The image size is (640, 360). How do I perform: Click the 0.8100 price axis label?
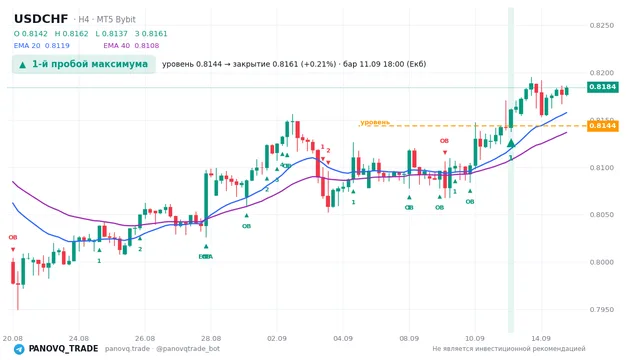click(x=602, y=168)
